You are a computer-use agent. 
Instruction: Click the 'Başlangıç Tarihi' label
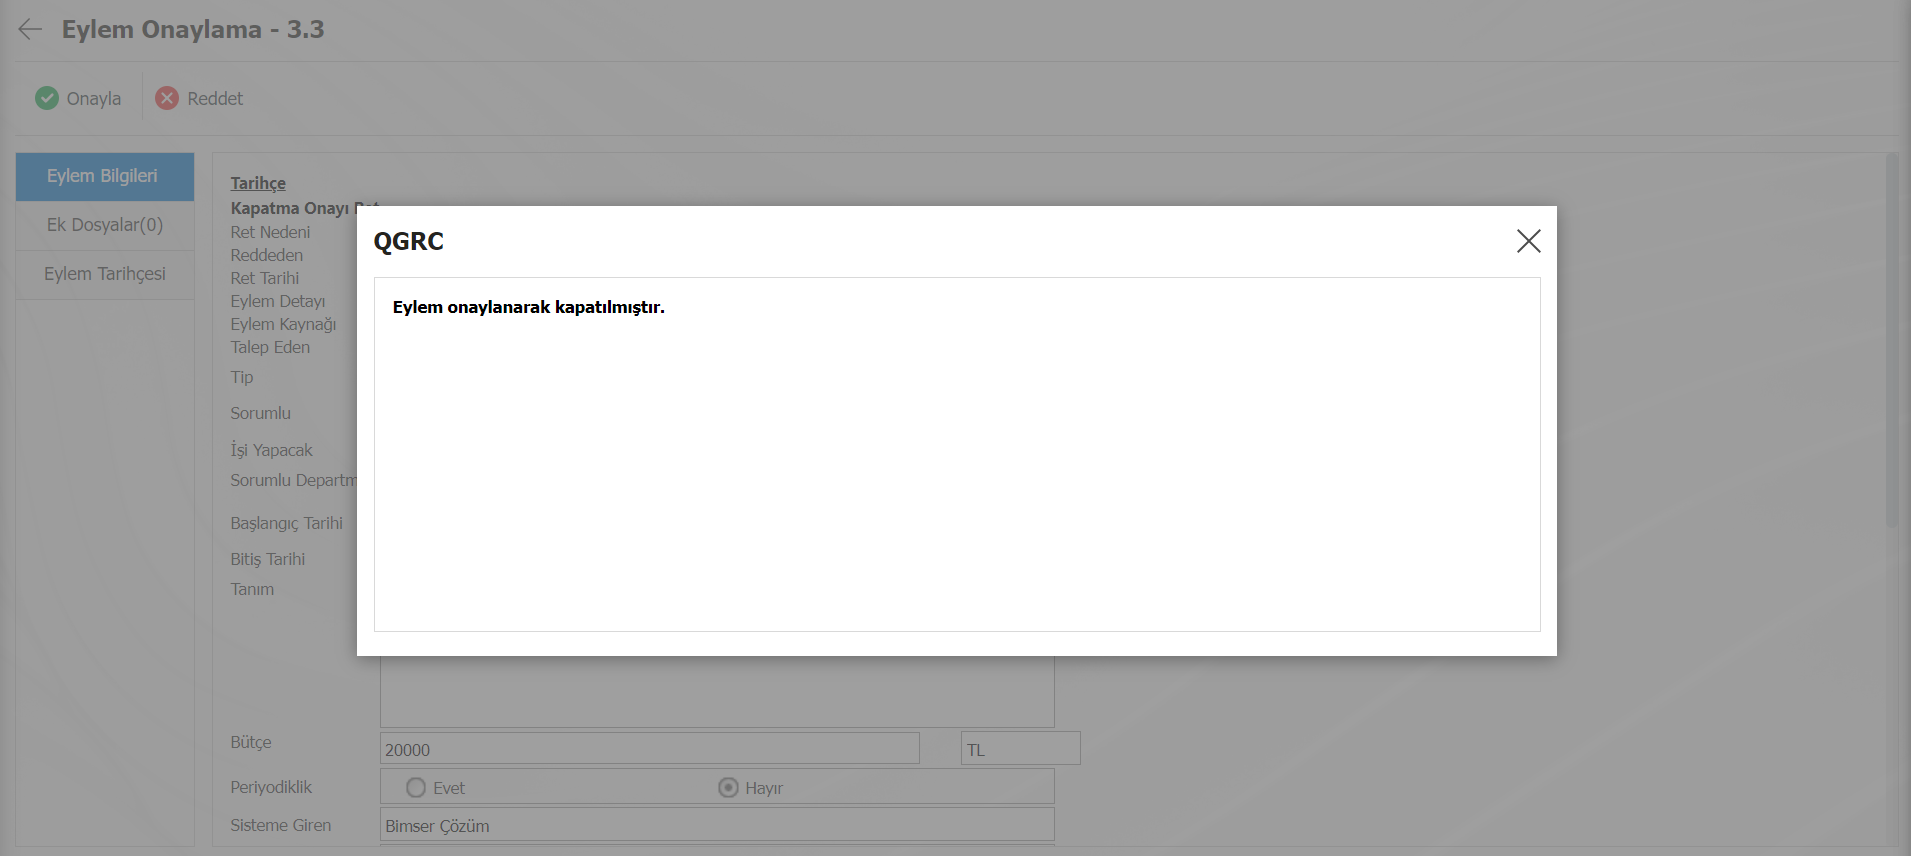click(286, 523)
